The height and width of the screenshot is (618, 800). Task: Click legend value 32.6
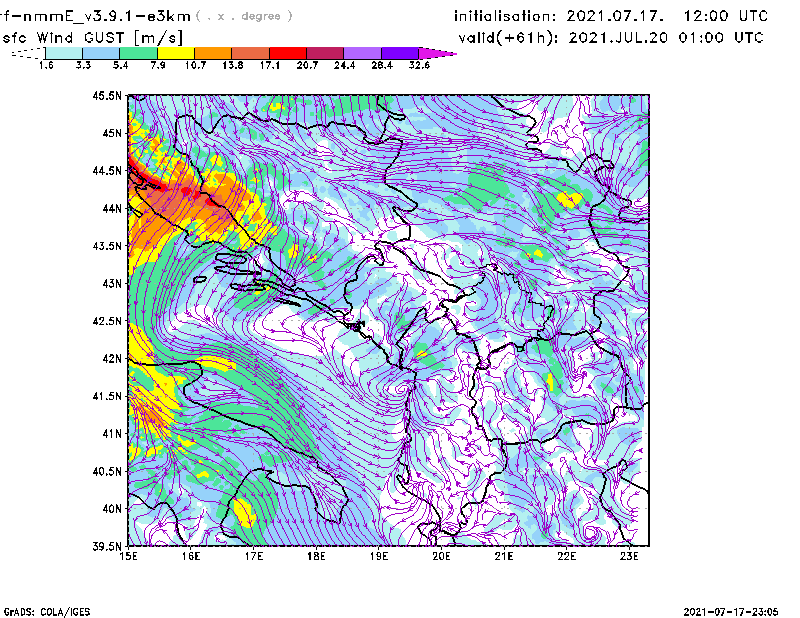click(419, 65)
